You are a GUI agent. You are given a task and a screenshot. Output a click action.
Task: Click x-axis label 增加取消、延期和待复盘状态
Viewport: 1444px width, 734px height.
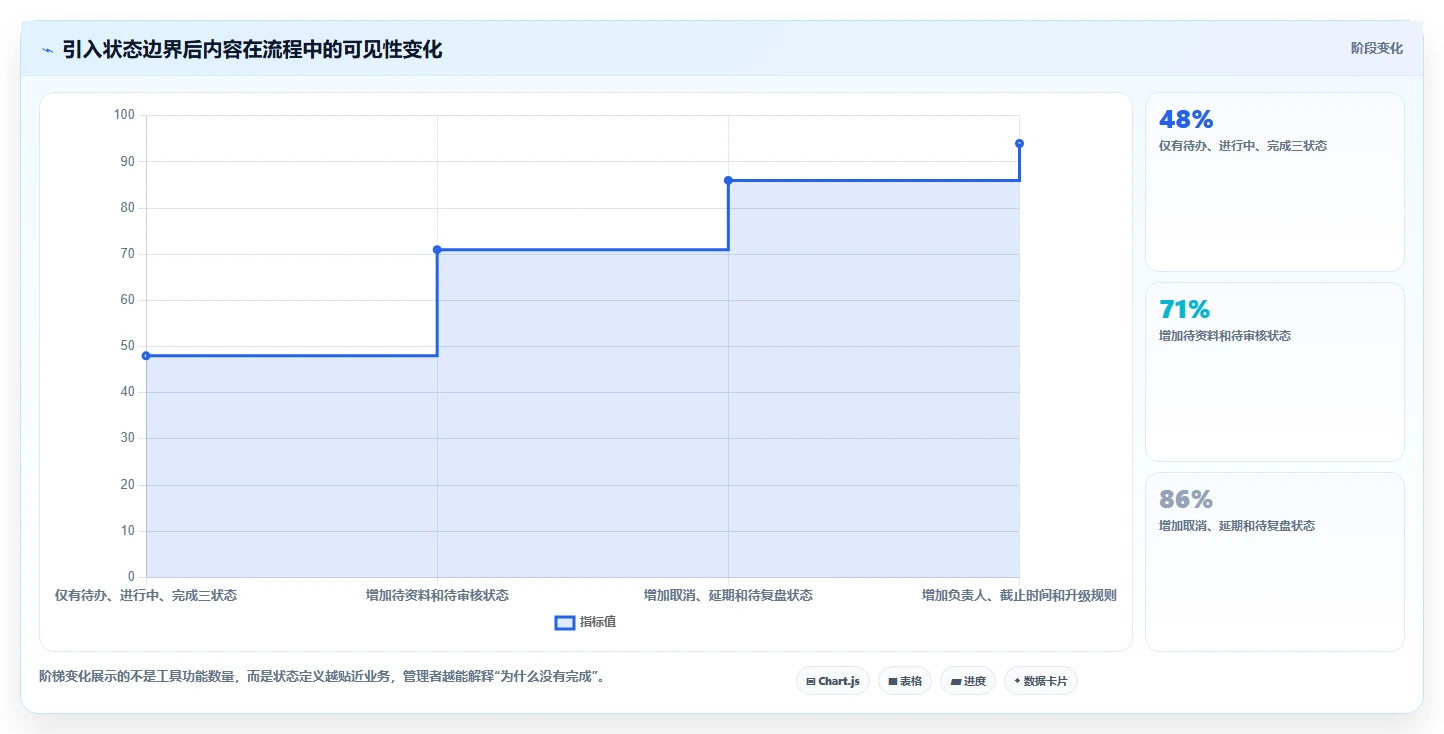[728, 595]
